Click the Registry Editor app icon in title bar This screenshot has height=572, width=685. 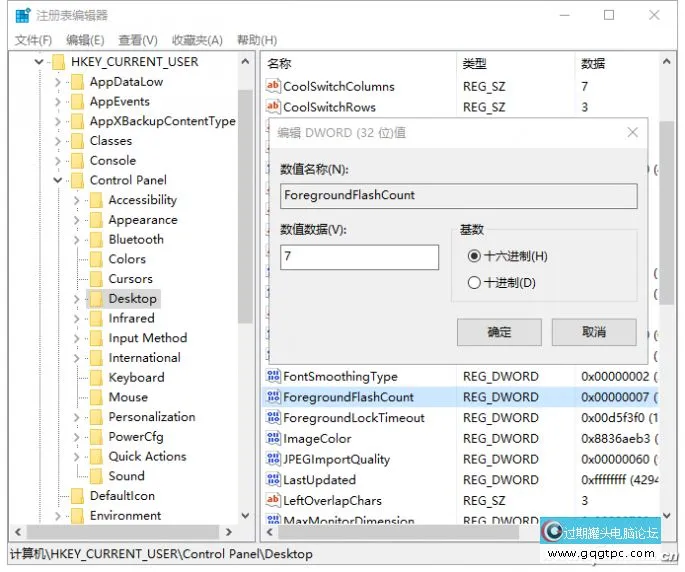[x=21, y=15]
